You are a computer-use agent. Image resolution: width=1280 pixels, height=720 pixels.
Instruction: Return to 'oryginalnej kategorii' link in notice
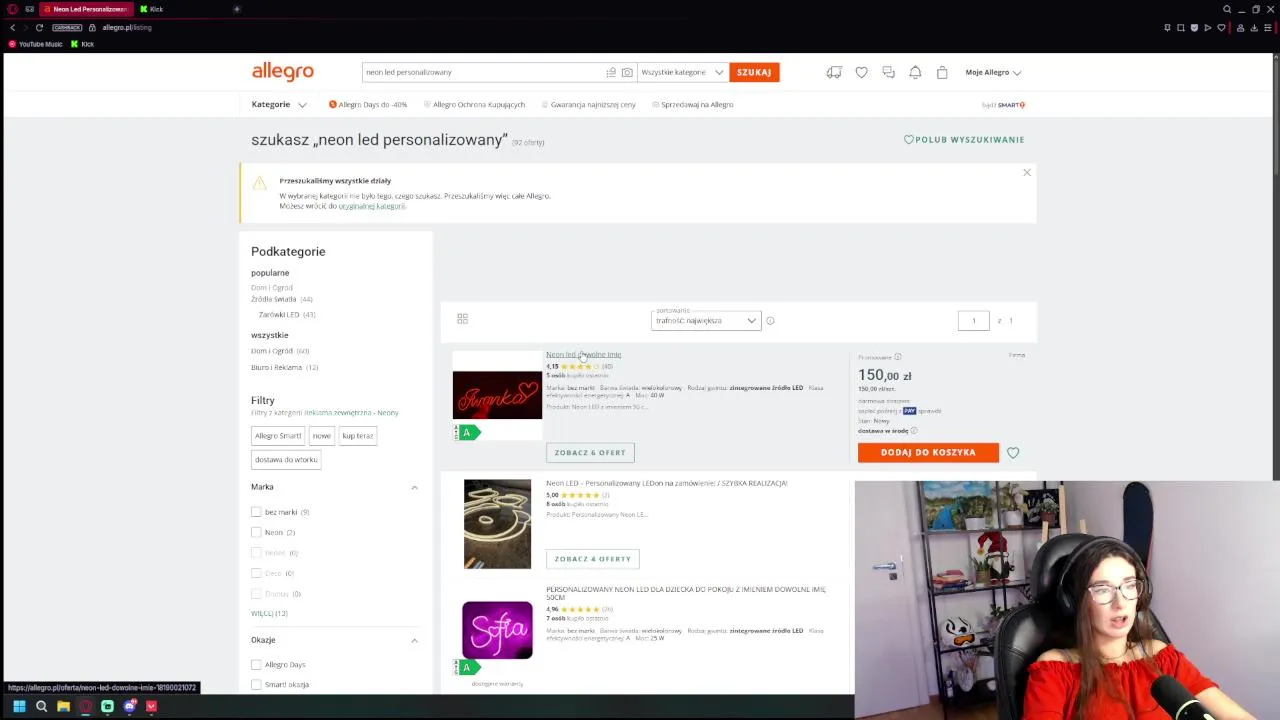(372, 206)
